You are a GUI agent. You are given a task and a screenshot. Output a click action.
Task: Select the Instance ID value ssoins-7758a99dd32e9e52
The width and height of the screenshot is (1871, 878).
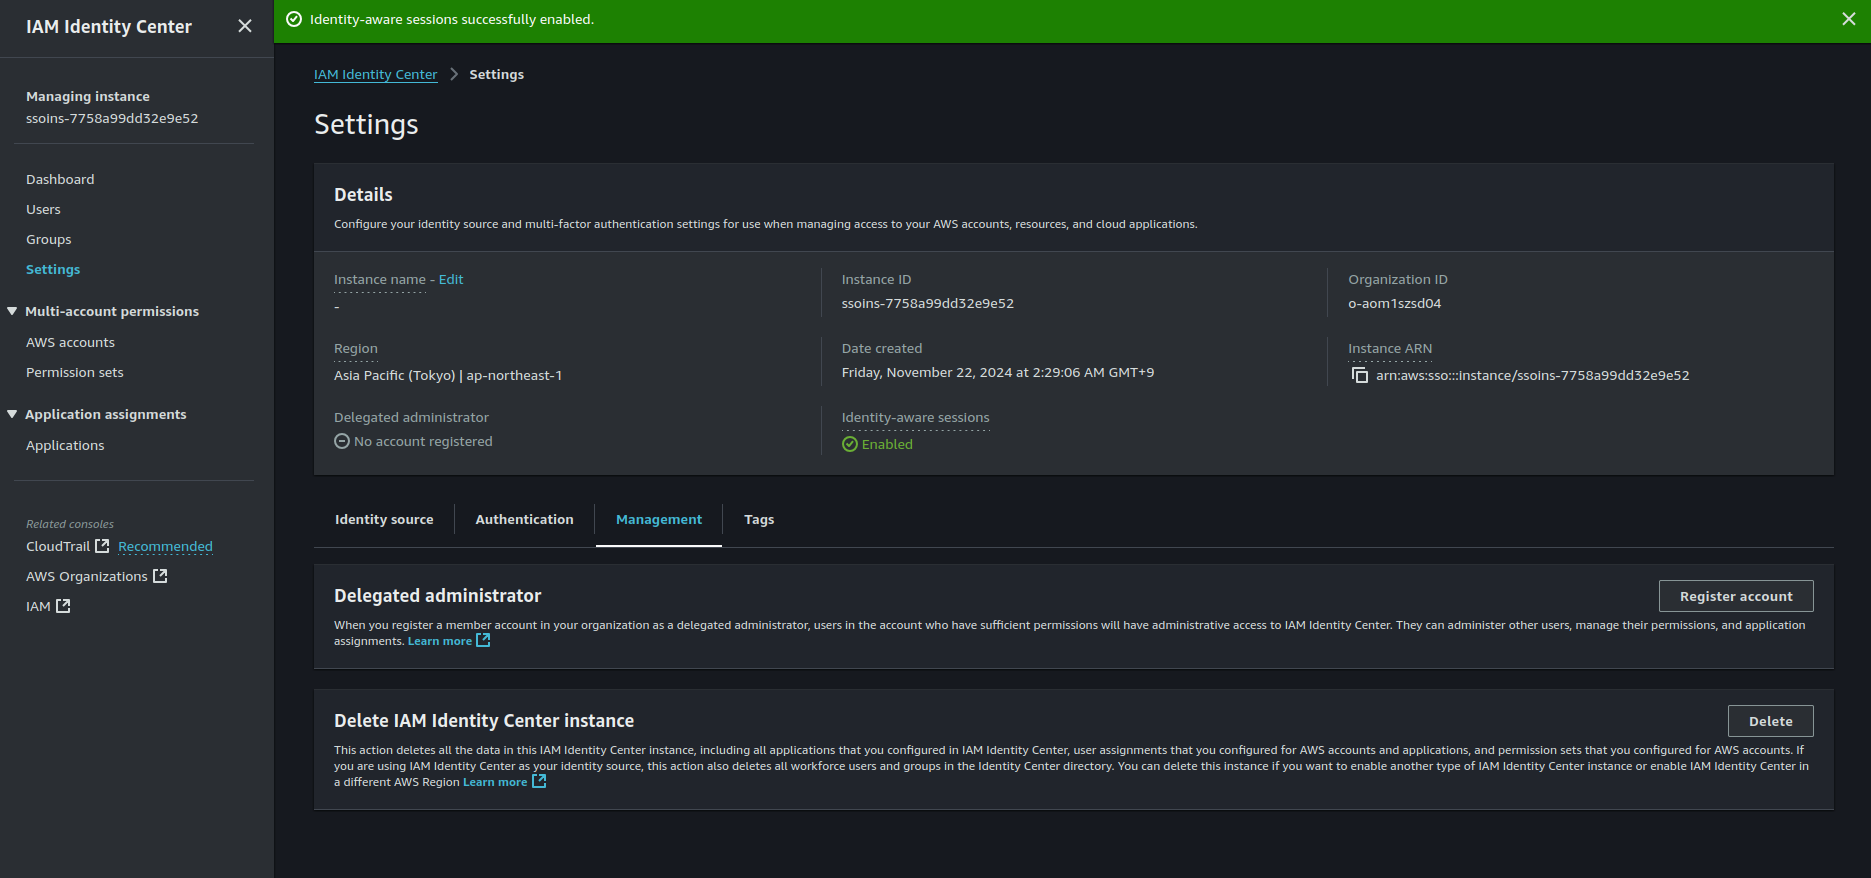(x=928, y=303)
